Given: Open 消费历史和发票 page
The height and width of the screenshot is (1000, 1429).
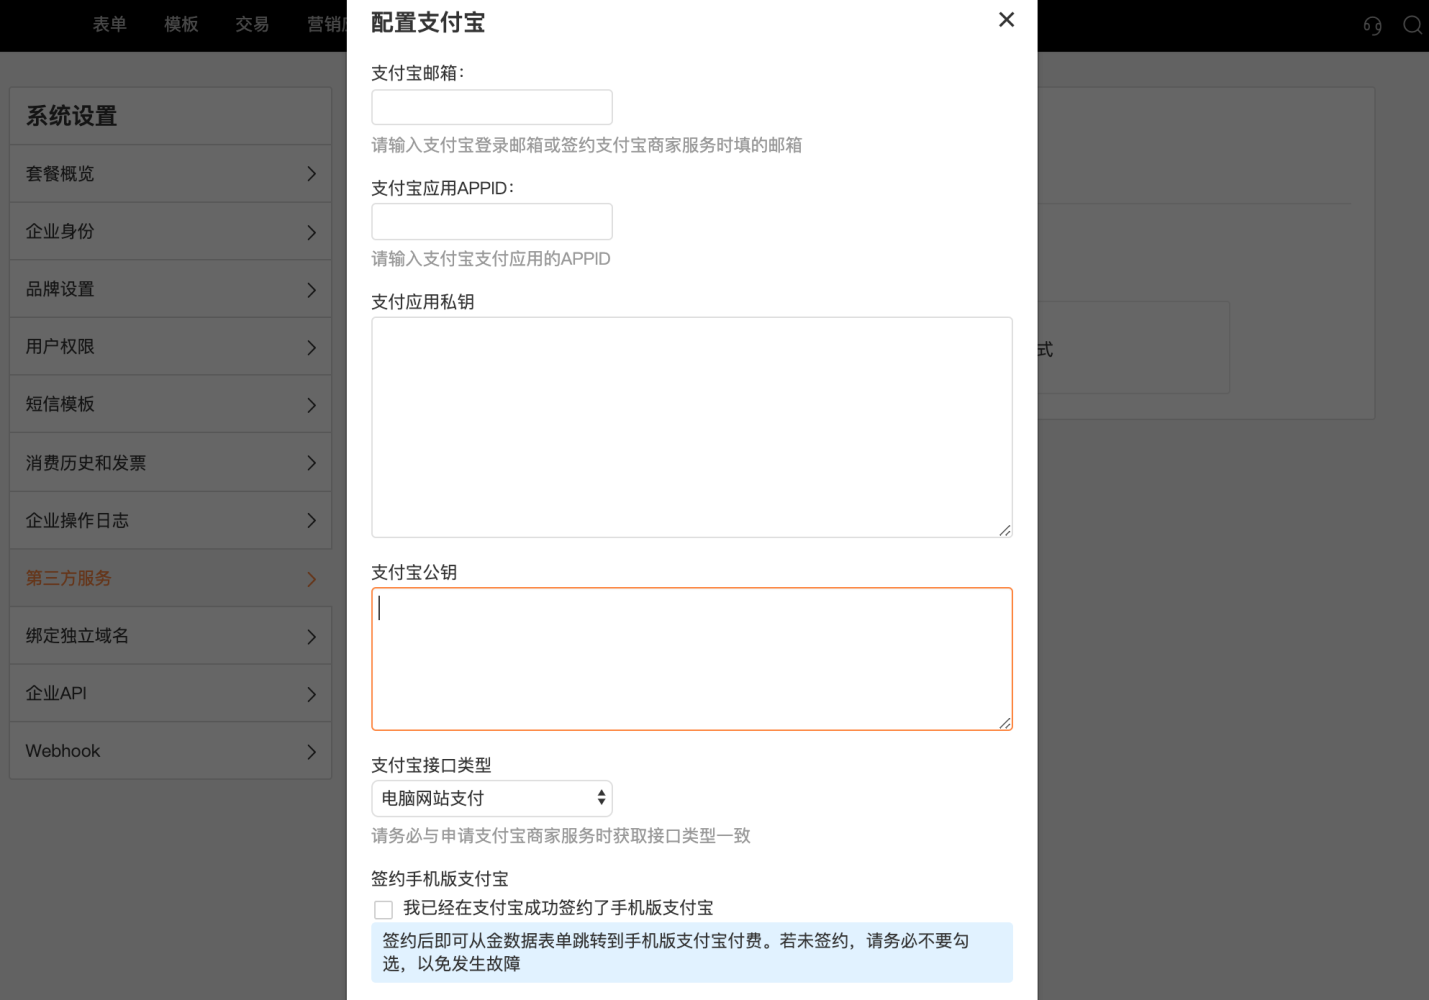Looking at the screenshot, I should pyautogui.click(x=170, y=463).
